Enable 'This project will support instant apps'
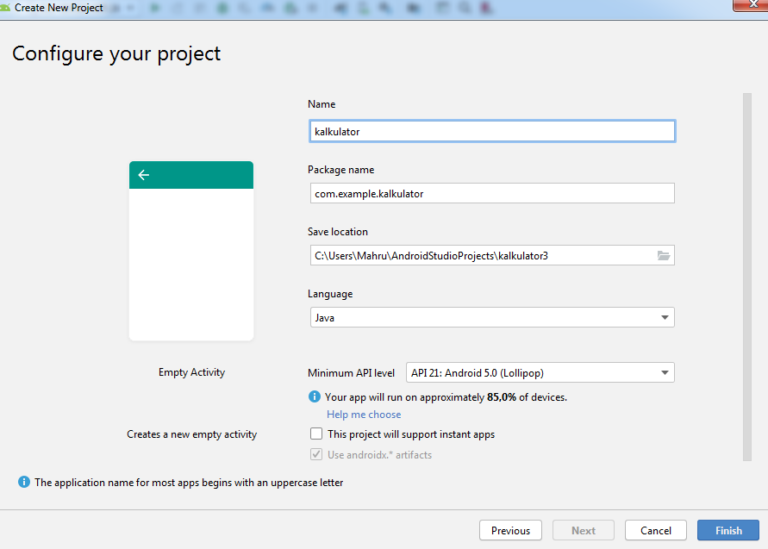This screenshot has height=549, width=768. [x=316, y=434]
